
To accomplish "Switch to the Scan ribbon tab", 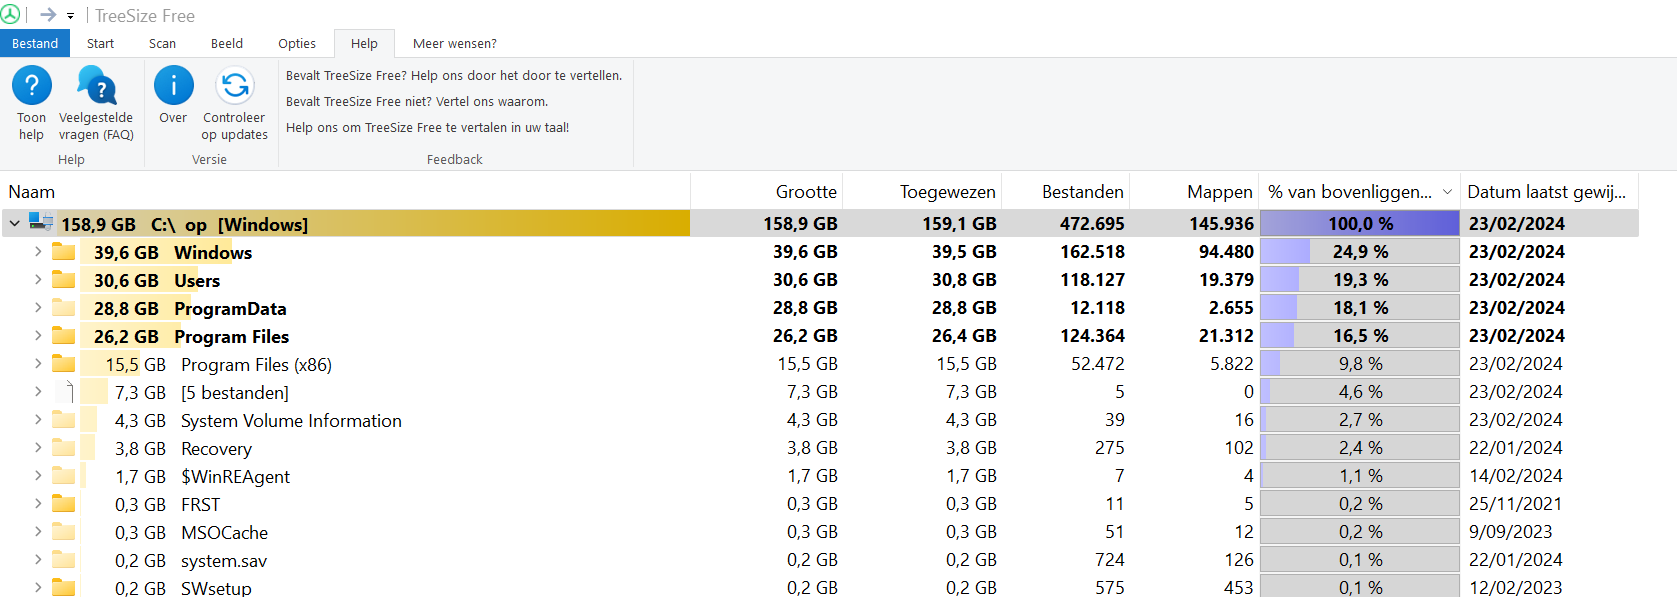I will coord(162,44).
